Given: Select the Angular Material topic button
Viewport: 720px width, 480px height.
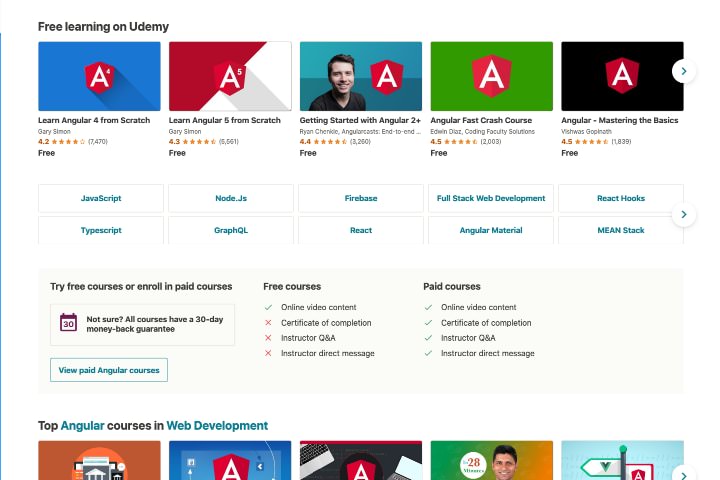Looking at the screenshot, I should [491, 230].
